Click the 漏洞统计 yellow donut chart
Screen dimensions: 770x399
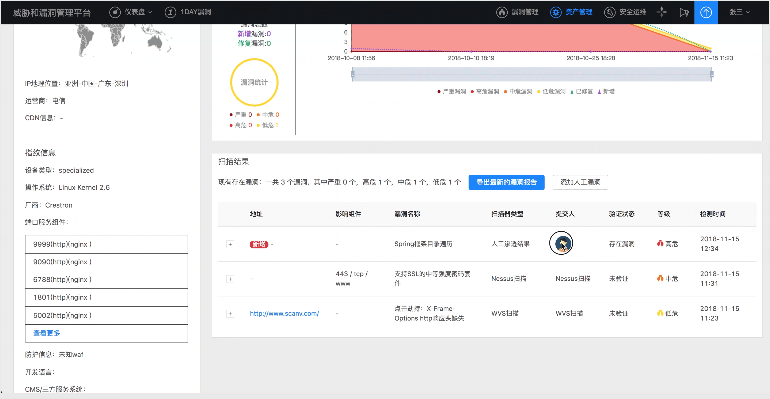click(254, 82)
